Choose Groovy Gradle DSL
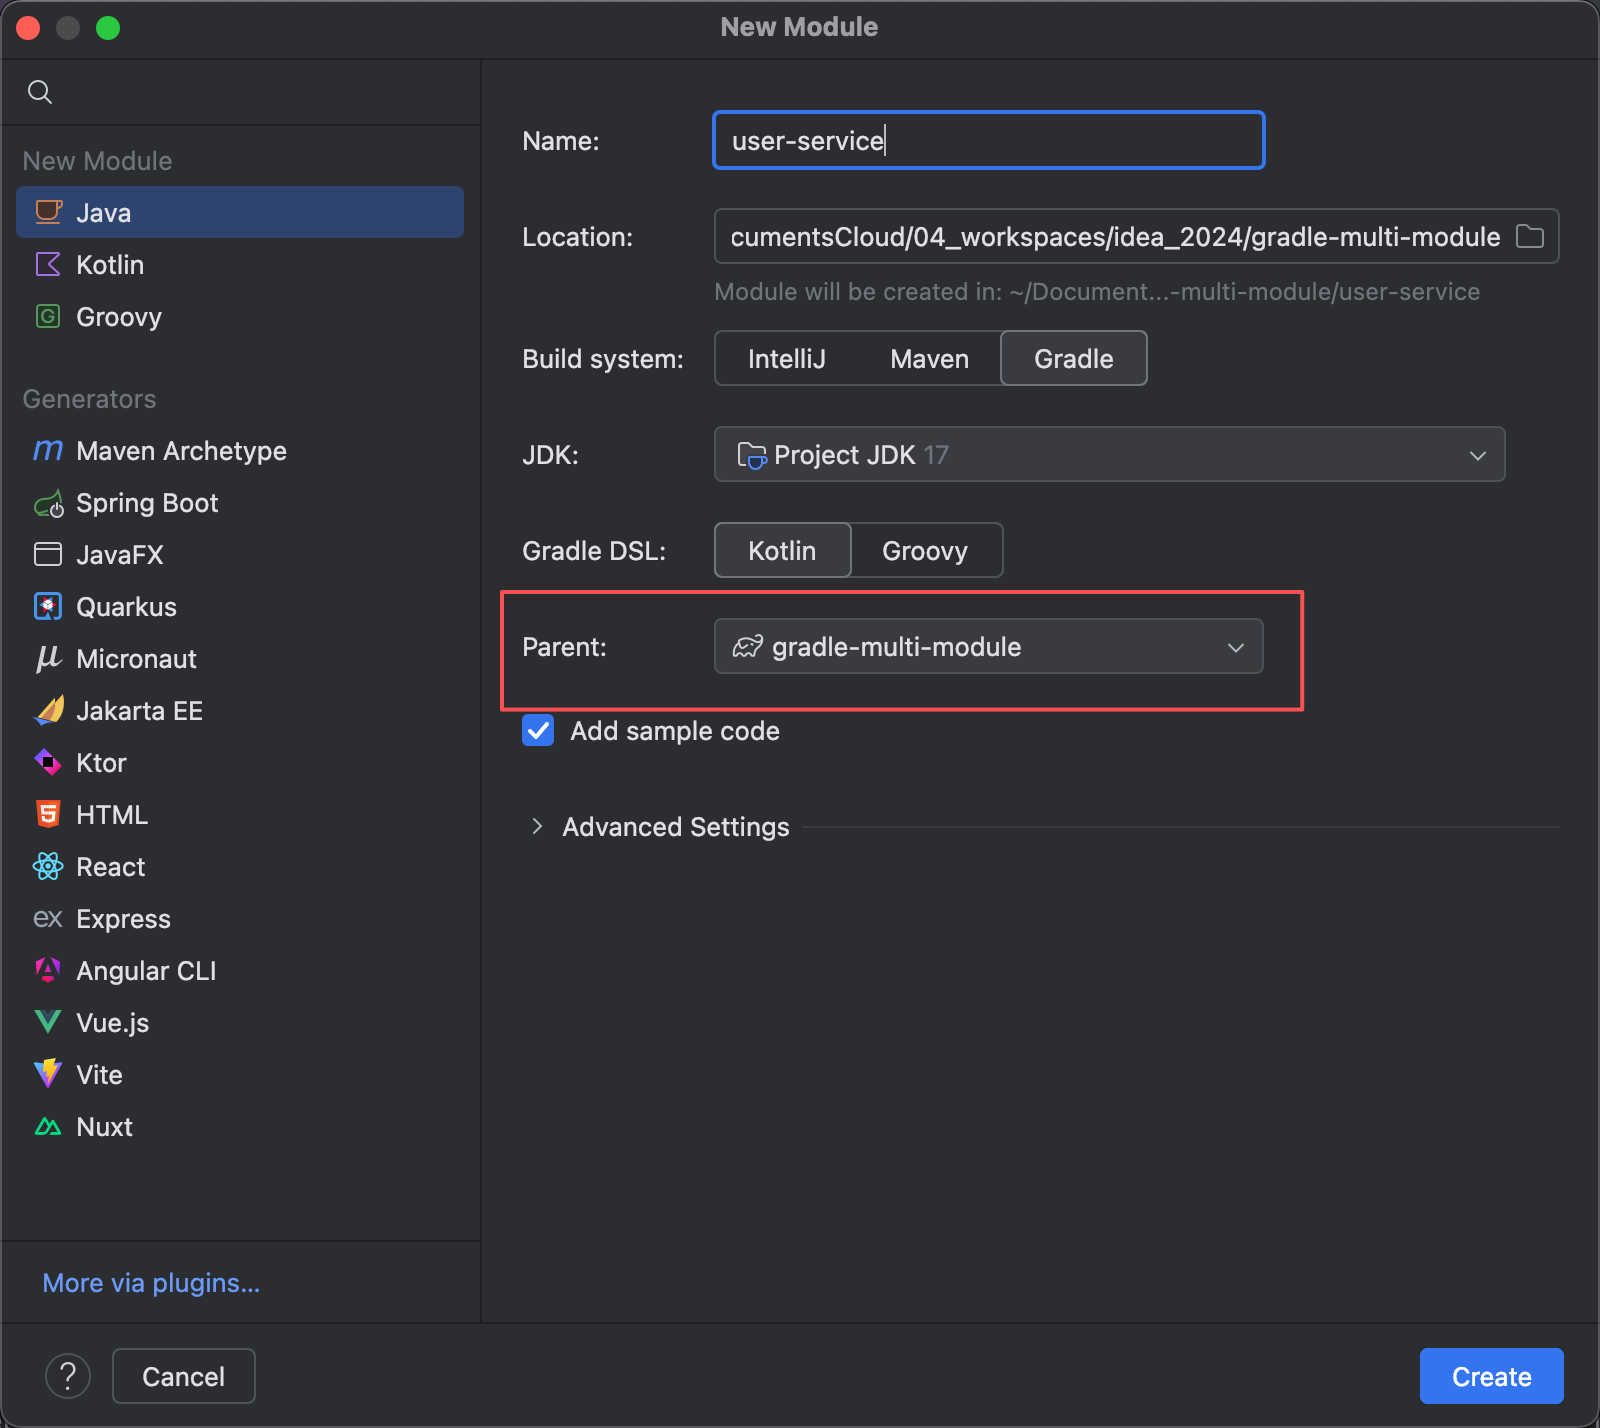Screen dimensions: 1600x1428 (925, 551)
